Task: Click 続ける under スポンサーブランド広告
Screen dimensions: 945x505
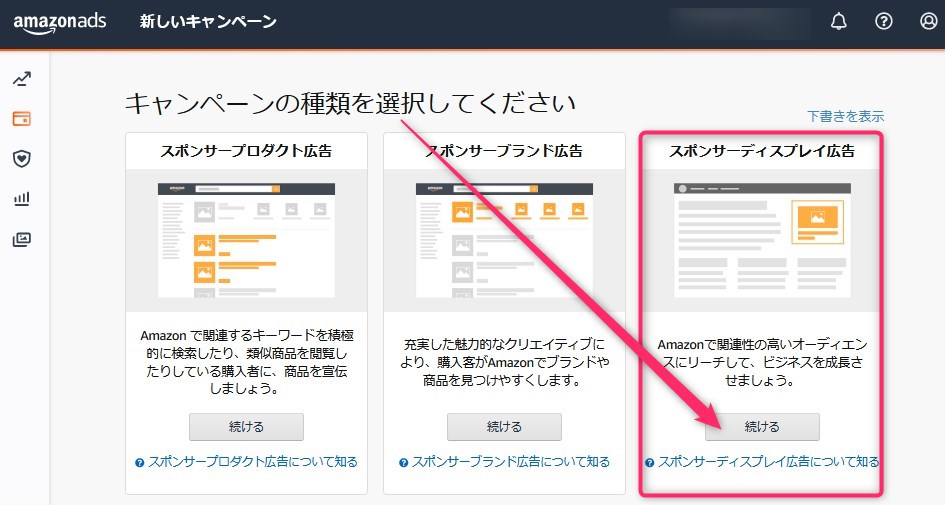Action: coord(504,427)
